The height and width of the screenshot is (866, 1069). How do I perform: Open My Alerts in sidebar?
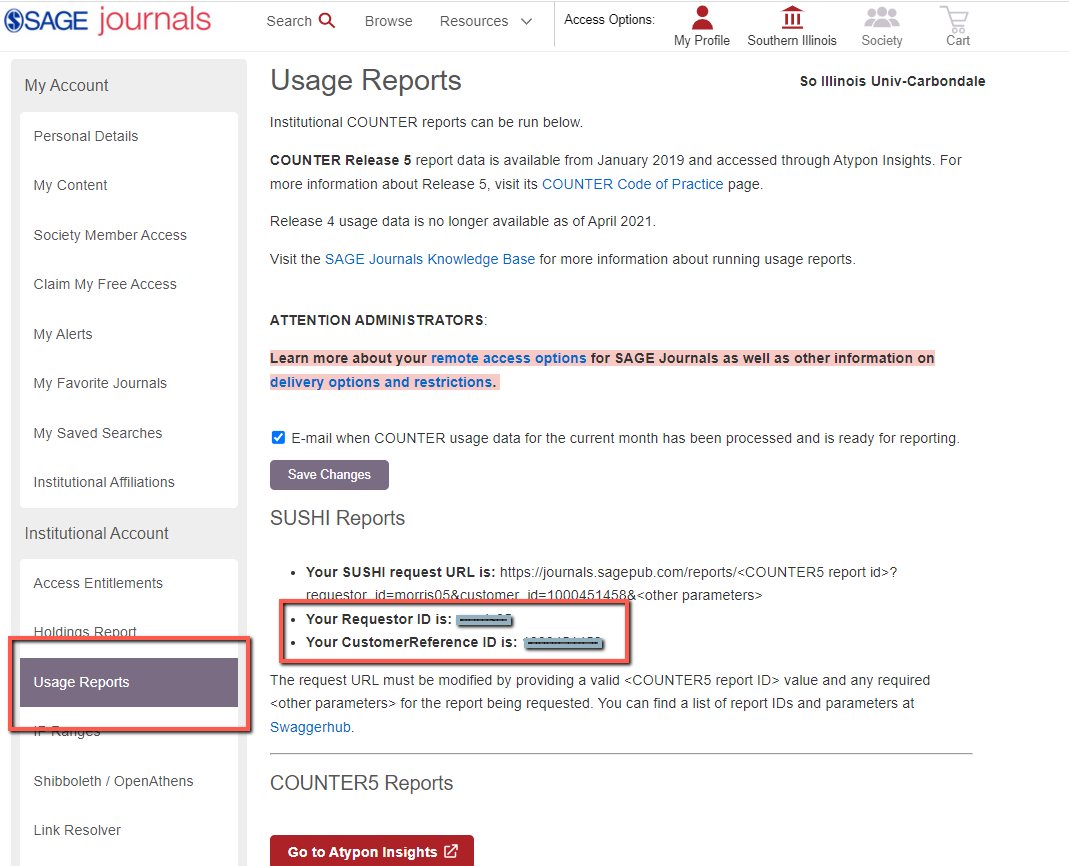[63, 334]
